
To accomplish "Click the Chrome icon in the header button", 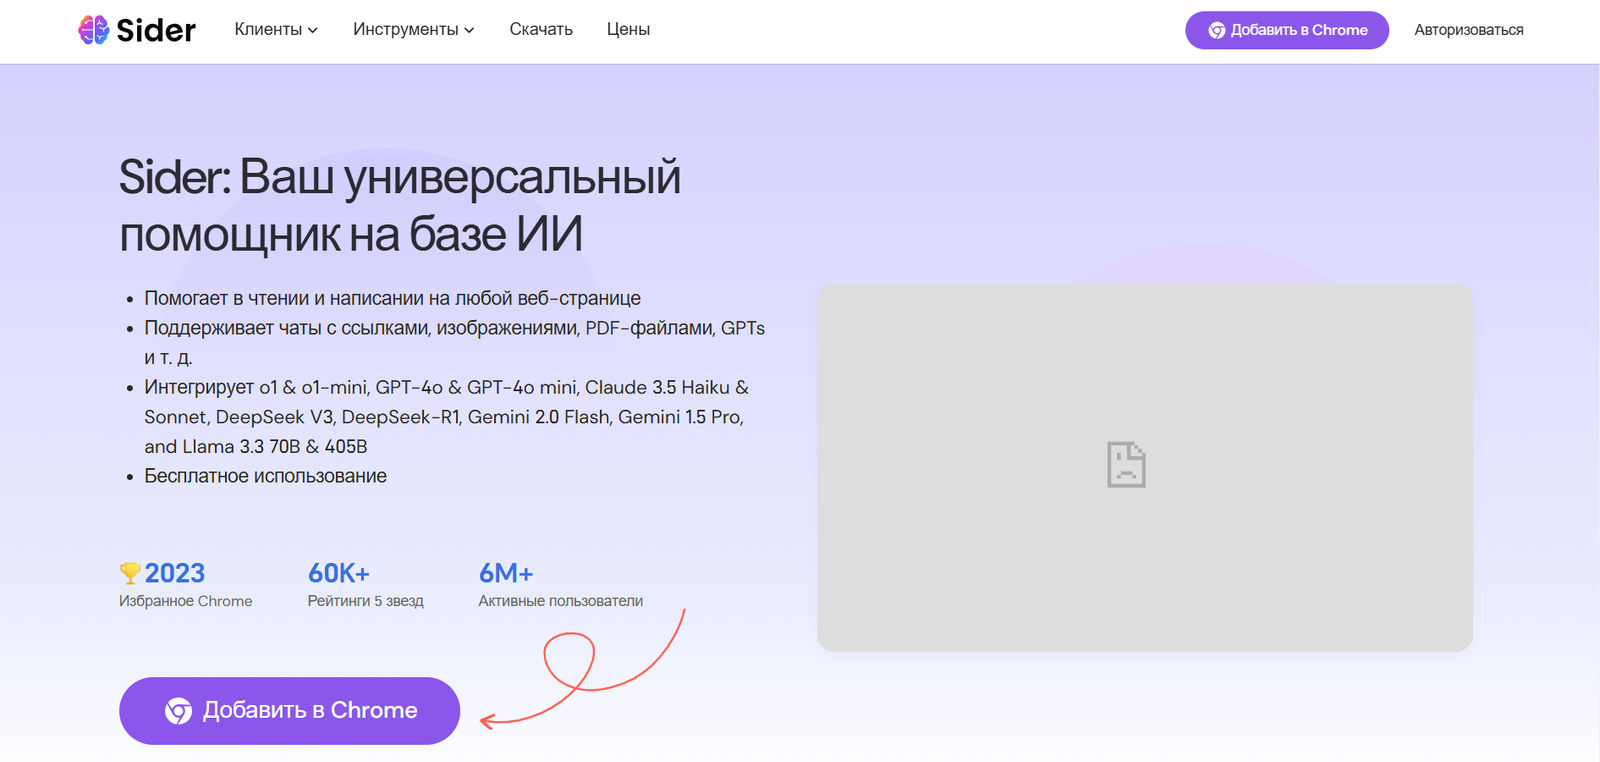I will click(x=1216, y=31).
